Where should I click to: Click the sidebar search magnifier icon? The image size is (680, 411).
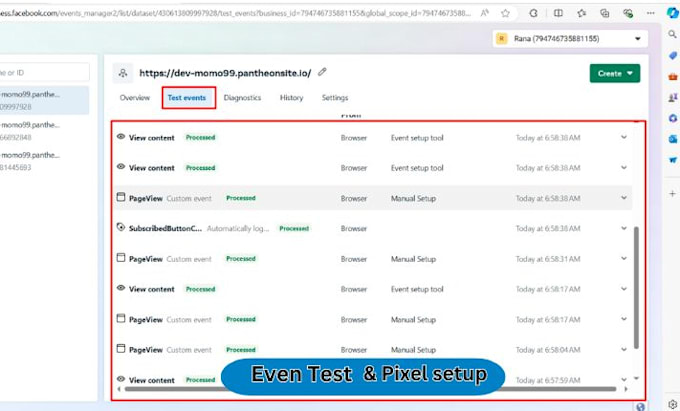673,34
